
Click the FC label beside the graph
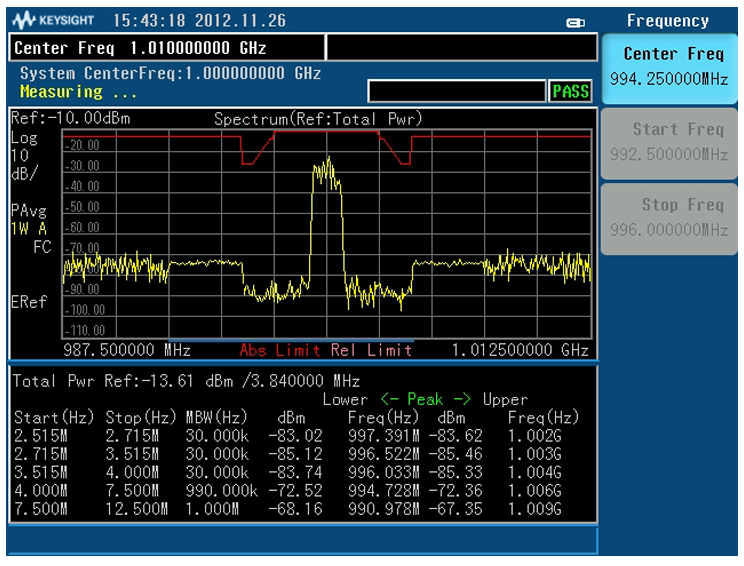coord(42,247)
